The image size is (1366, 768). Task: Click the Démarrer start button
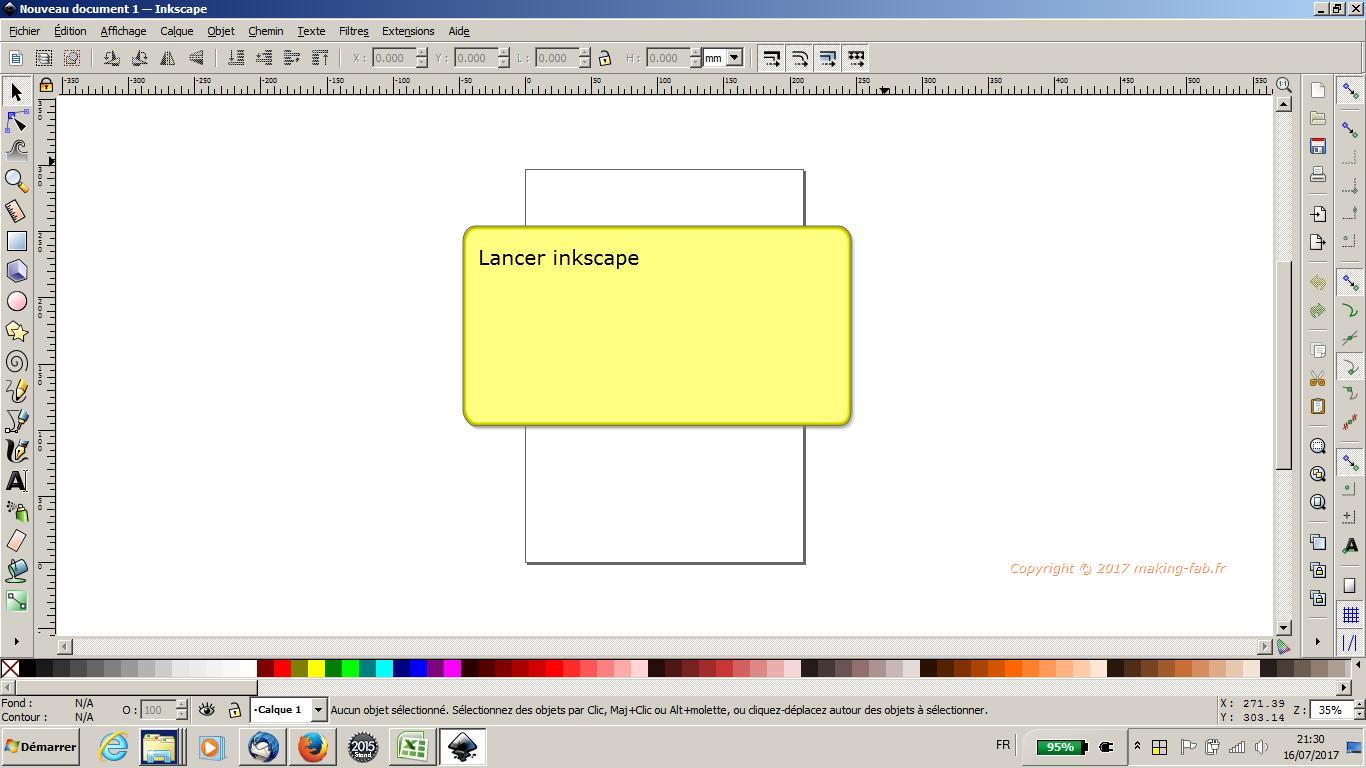(40, 747)
